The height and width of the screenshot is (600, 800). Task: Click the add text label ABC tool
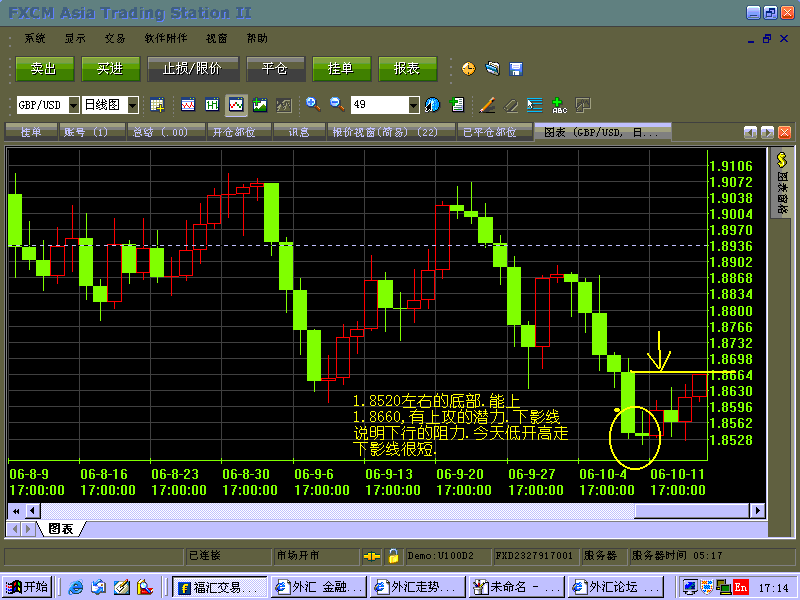(x=559, y=104)
